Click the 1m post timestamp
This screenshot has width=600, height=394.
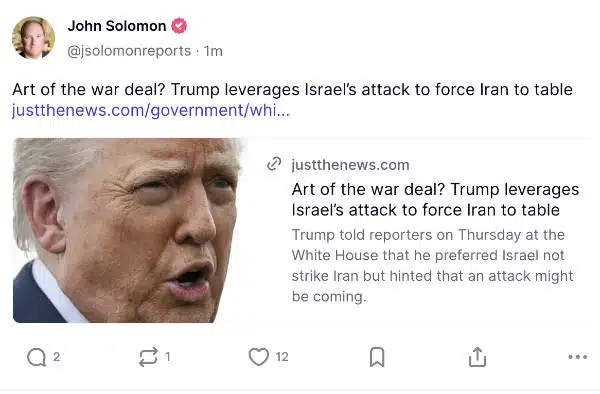213,51
